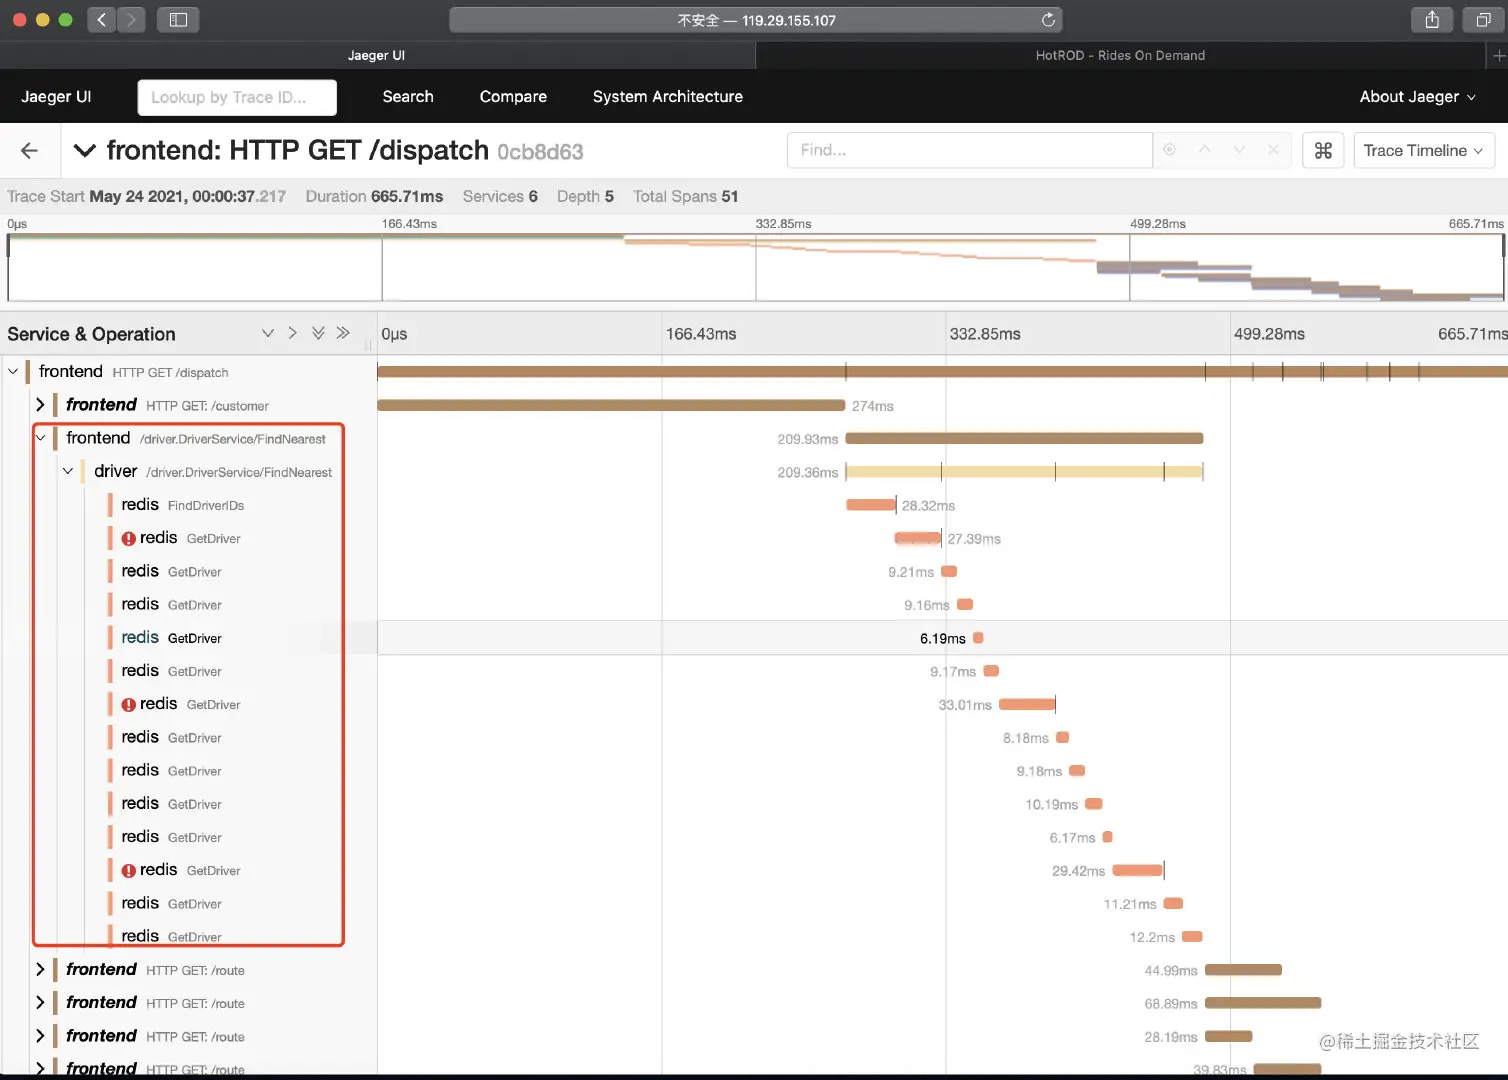Collapse the frontend HTTP GET /dispatch span
The image size is (1508, 1080).
click(13, 371)
